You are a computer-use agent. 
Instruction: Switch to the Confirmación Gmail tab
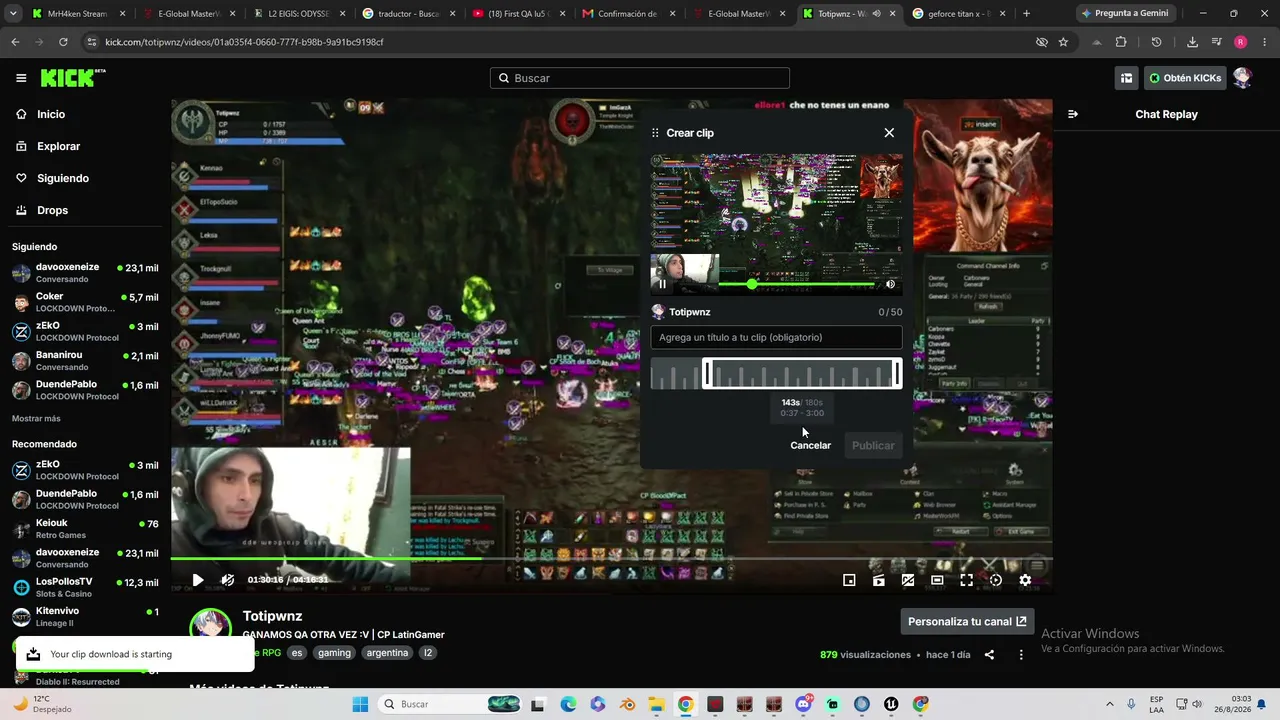pyautogui.click(x=627, y=14)
